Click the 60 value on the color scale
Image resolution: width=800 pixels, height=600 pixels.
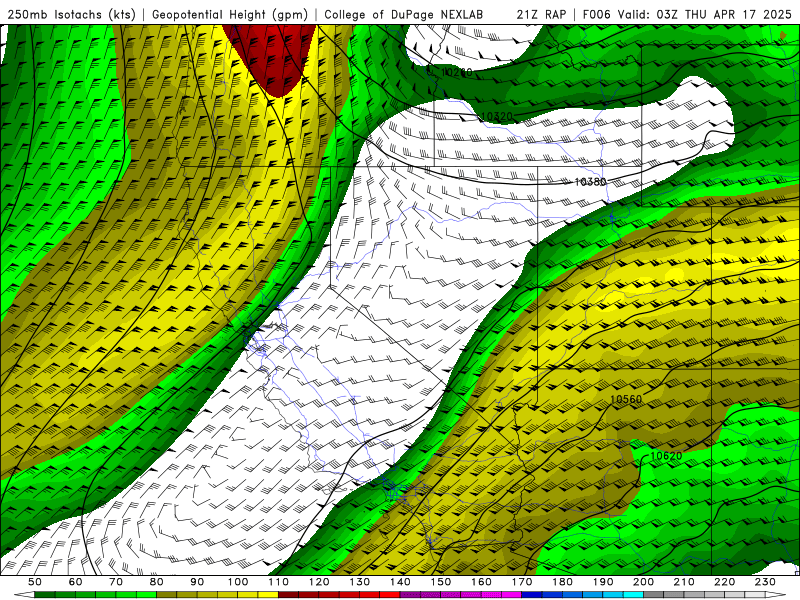point(75,582)
